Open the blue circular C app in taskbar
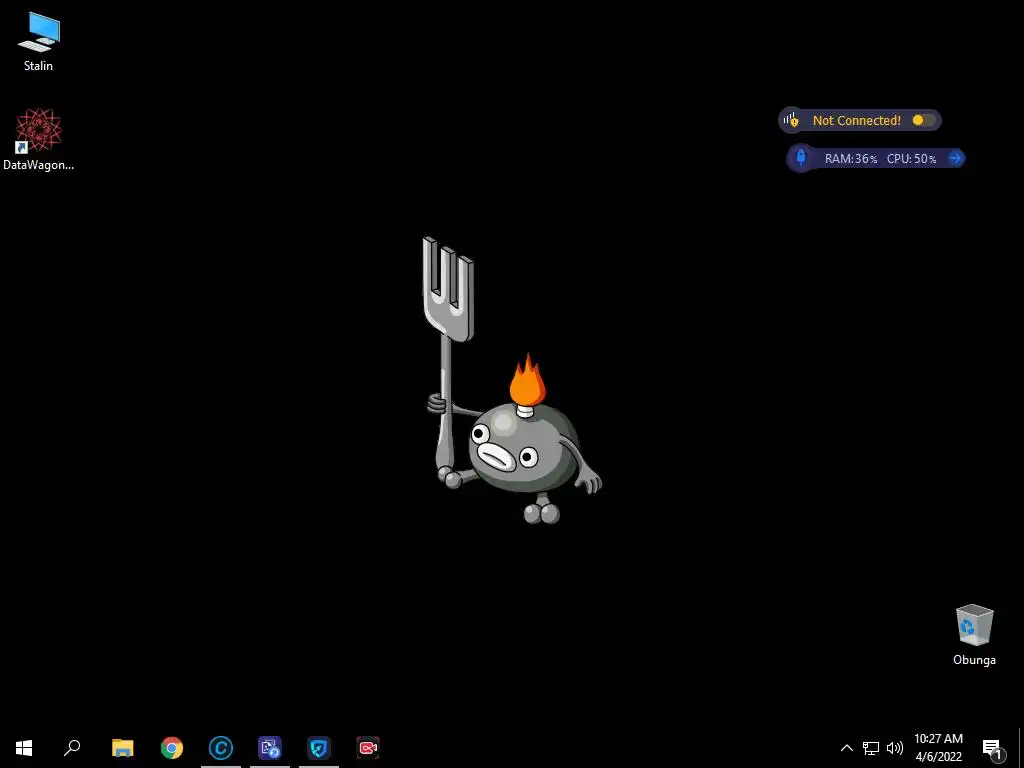 point(221,748)
